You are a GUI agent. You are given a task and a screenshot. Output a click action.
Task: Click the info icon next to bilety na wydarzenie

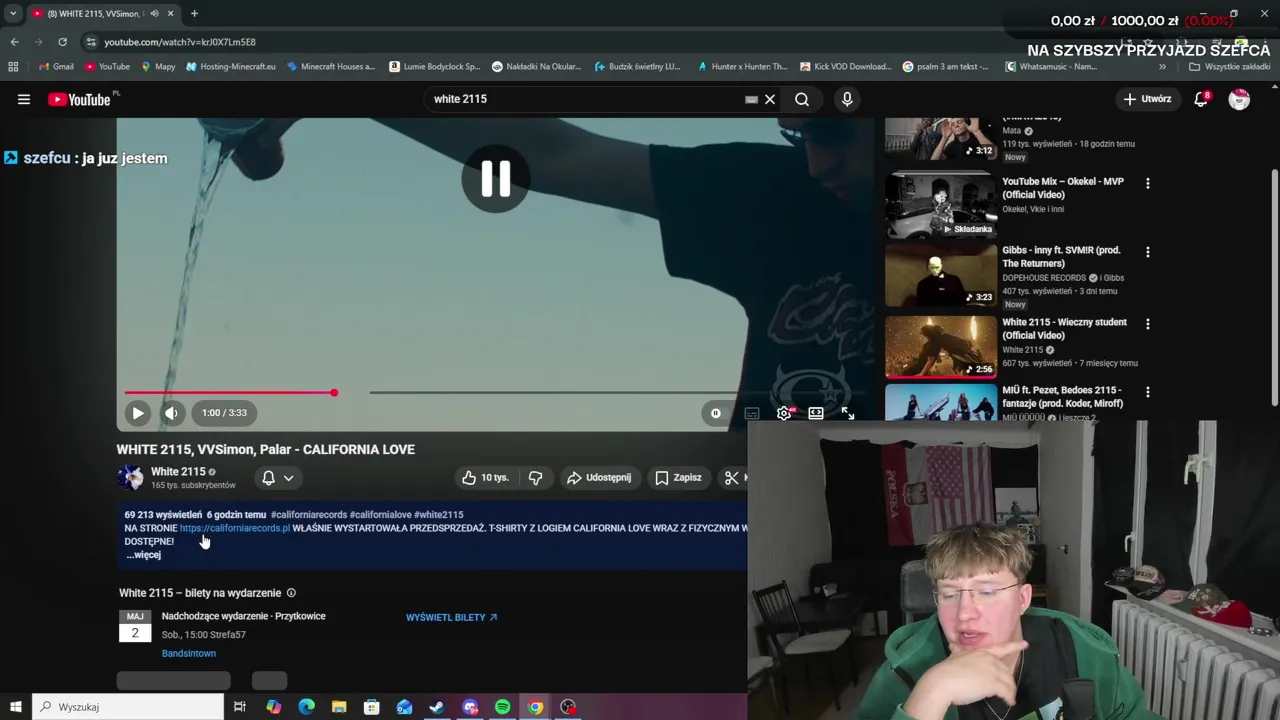(x=291, y=593)
